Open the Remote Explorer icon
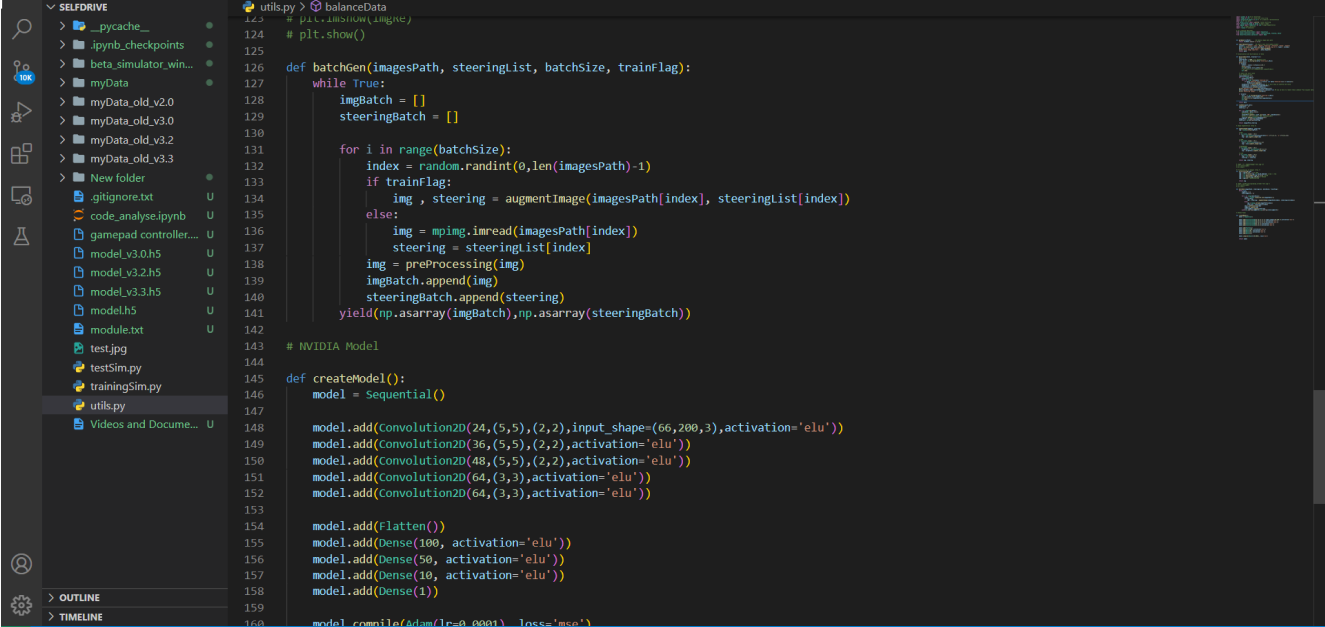 [21, 195]
